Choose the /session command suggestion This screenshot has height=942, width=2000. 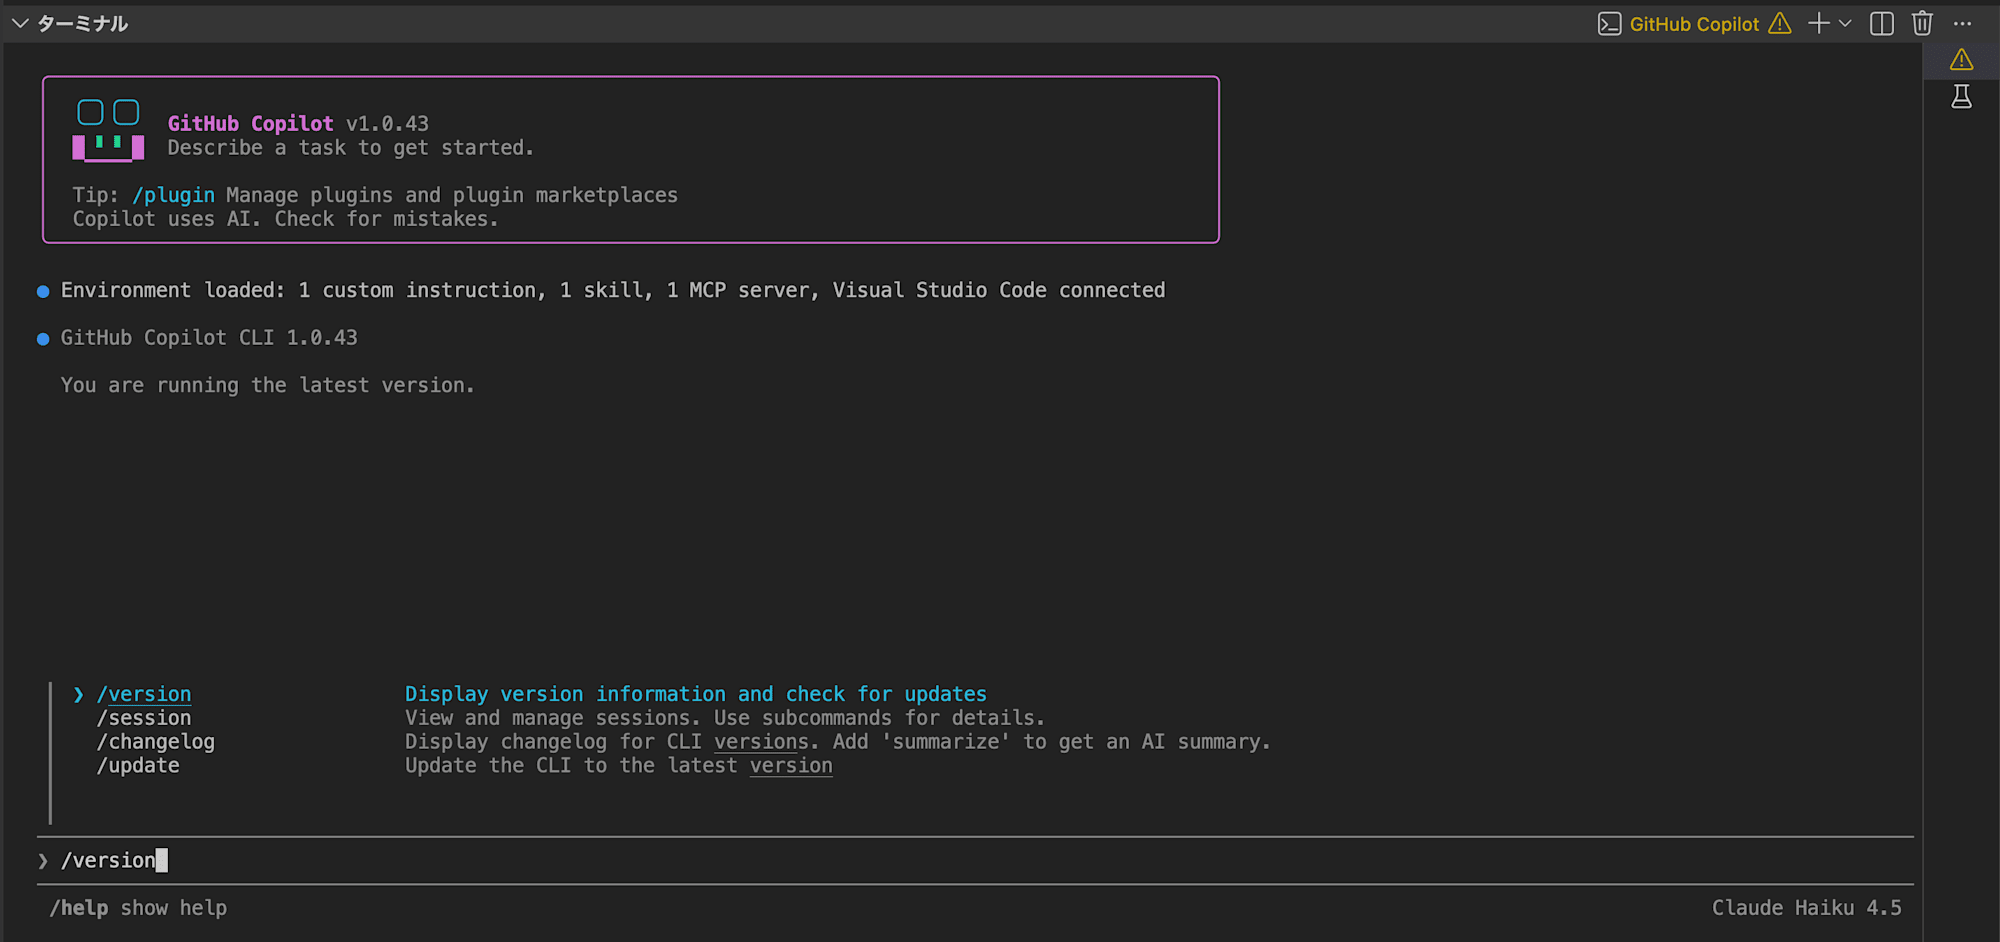[144, 718]
